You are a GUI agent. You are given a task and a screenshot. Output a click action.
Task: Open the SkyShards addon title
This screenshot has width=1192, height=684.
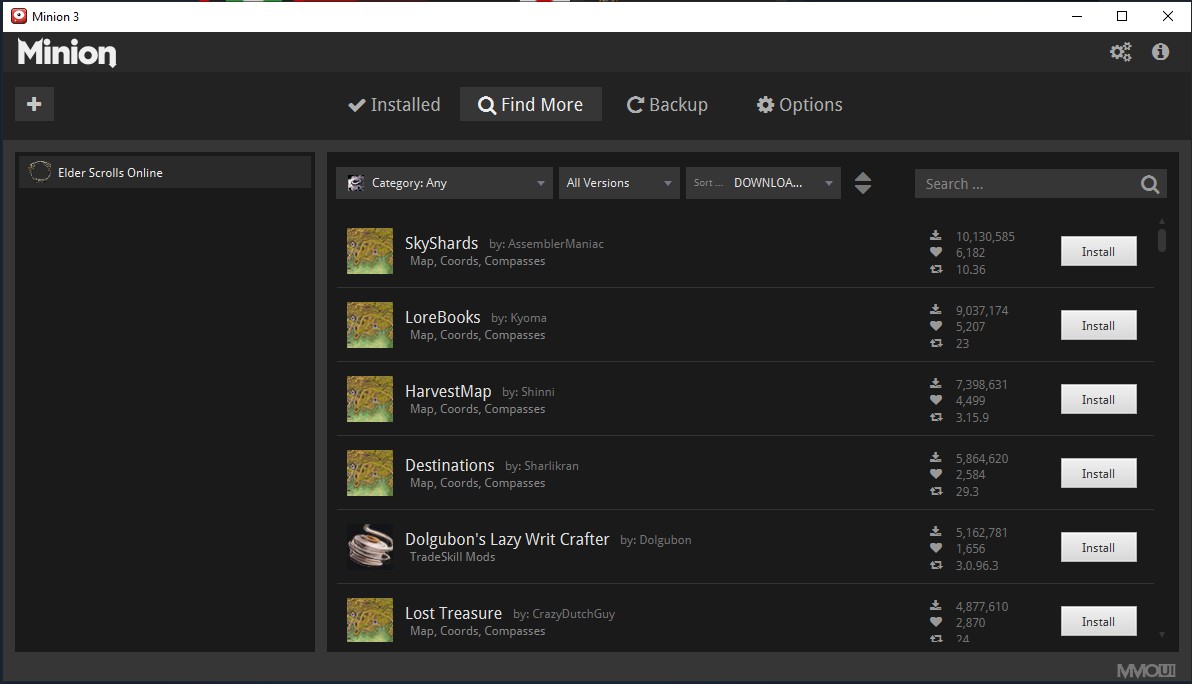(x=441, y=243)
